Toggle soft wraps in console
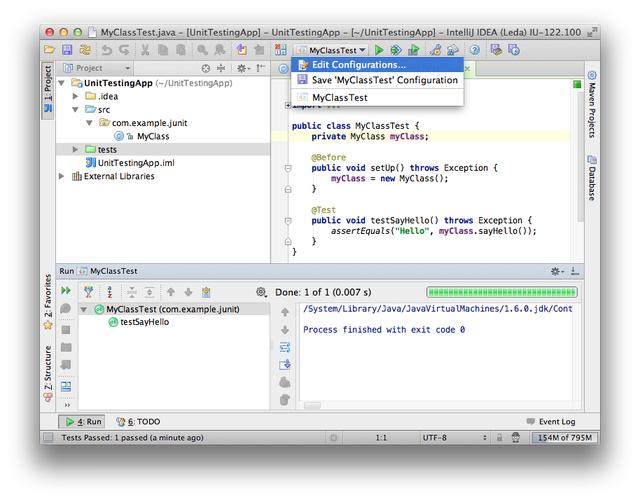This screenshot has height=500, width=640. (x=285, y=347)
